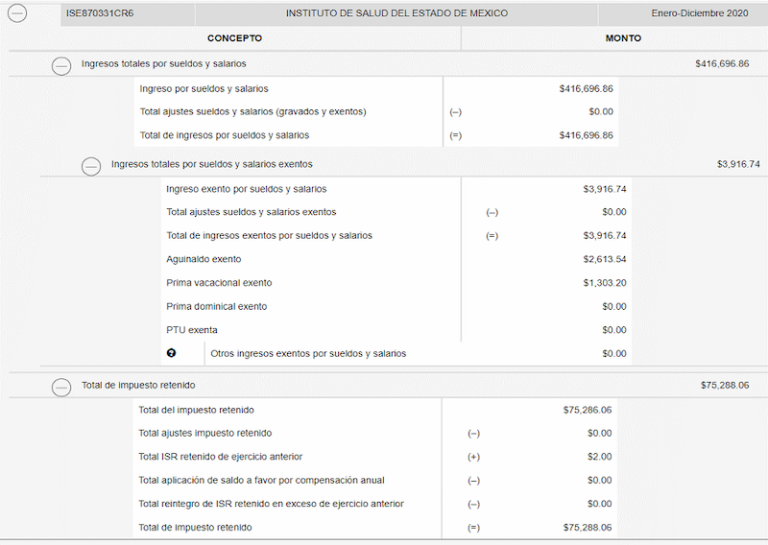Viewport: 768px width, 545px height.
Task: Click Ingreso exento por sueldos y salarios
Action: tap(246, 189)
